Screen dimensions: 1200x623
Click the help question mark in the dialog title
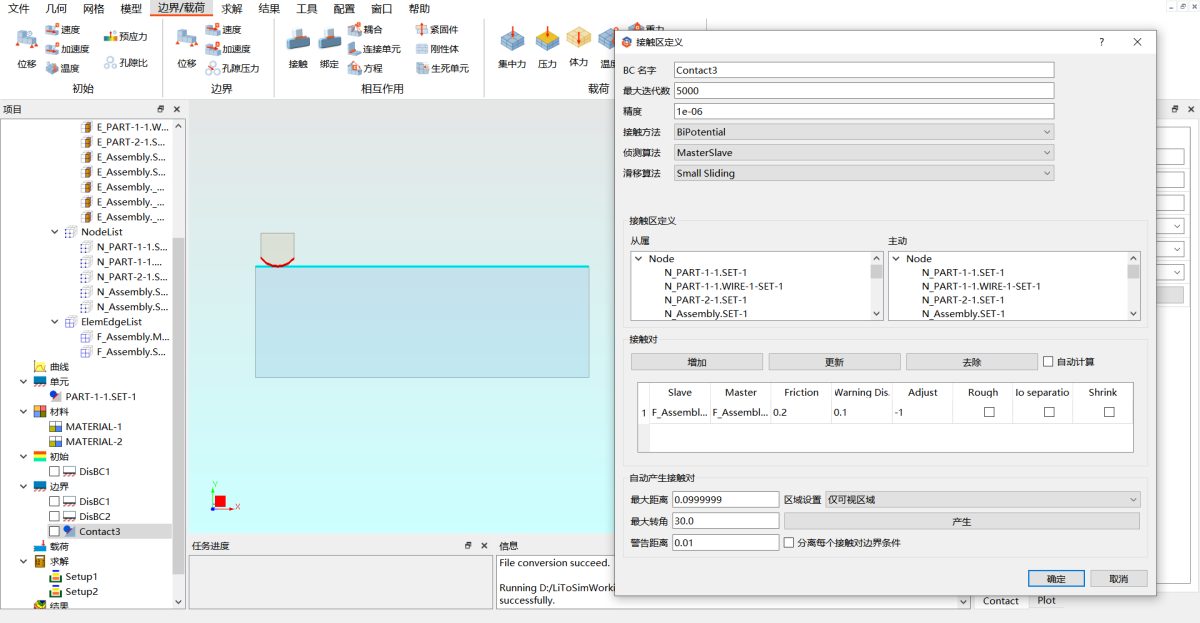point(1101,42)
